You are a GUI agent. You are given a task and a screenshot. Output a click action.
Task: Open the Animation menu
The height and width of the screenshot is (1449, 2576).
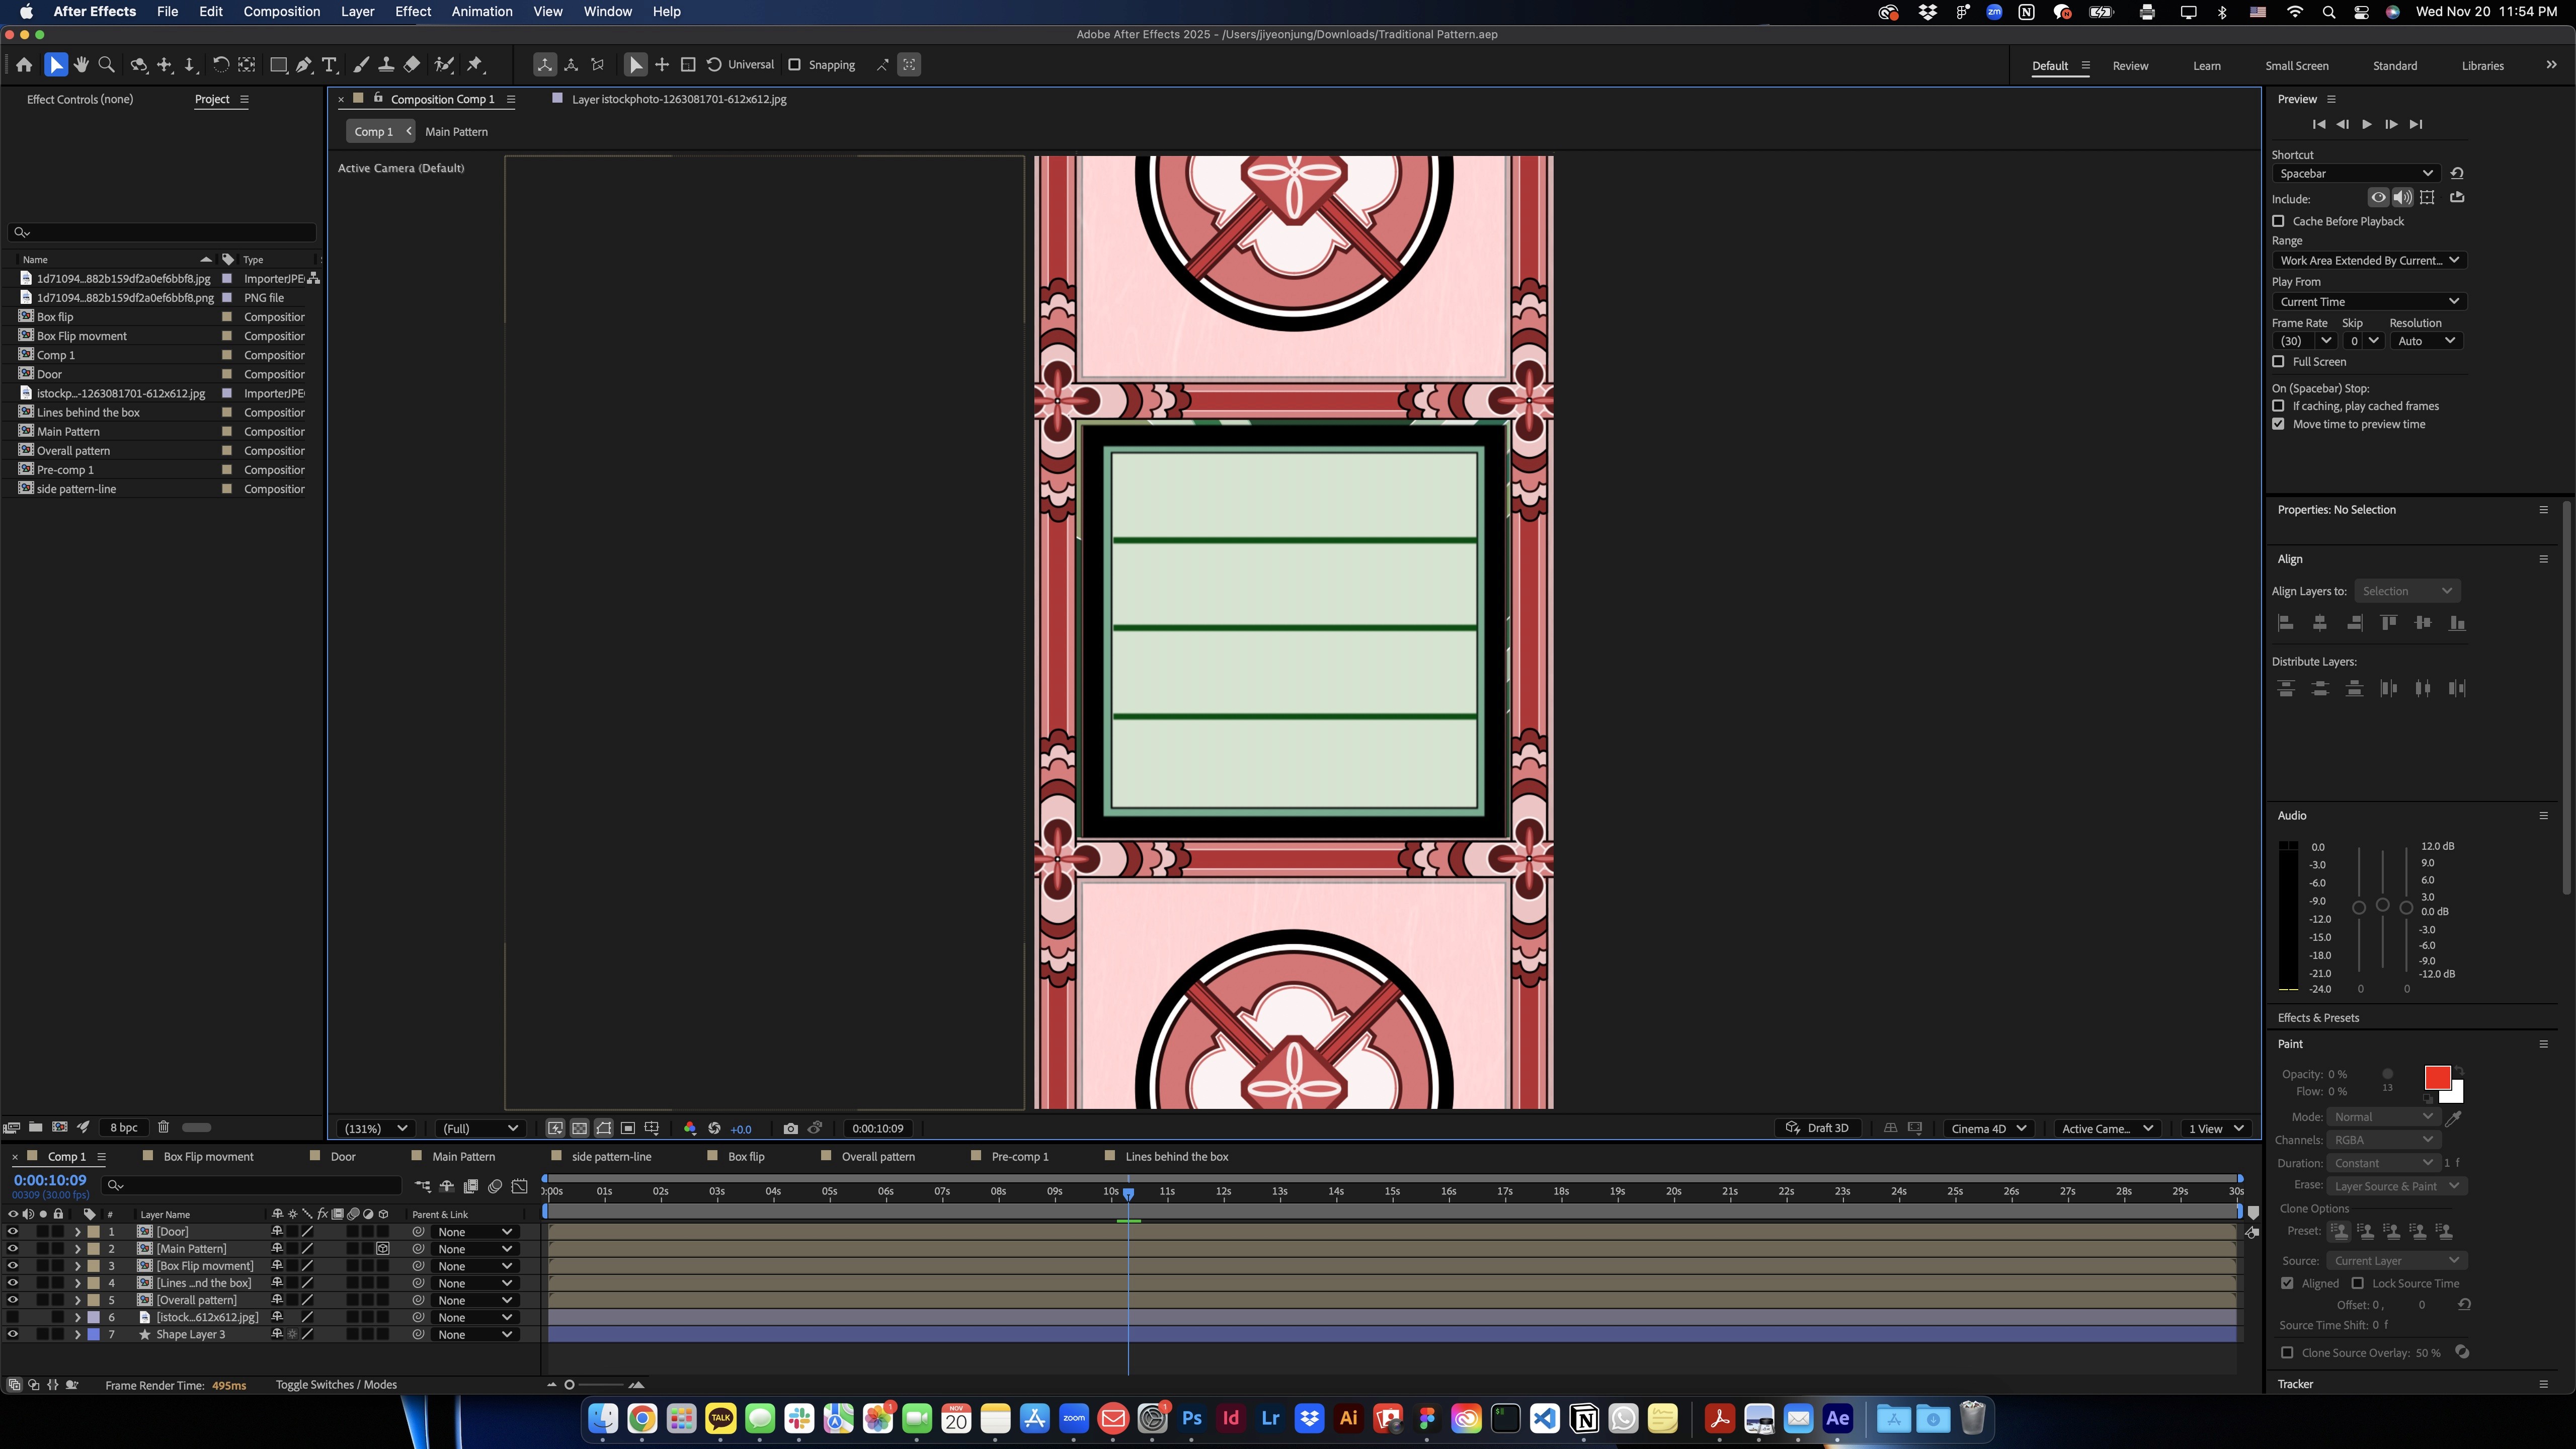[481, 11]
